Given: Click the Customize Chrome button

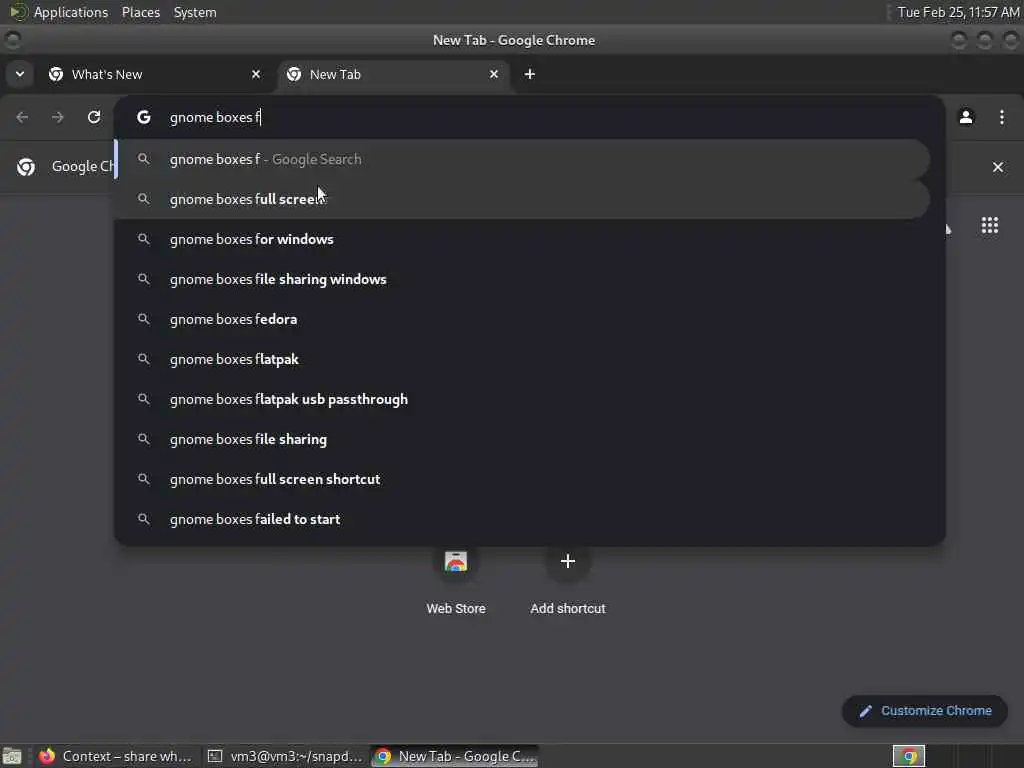Looking at the screenshot, I should click(925, 711).
